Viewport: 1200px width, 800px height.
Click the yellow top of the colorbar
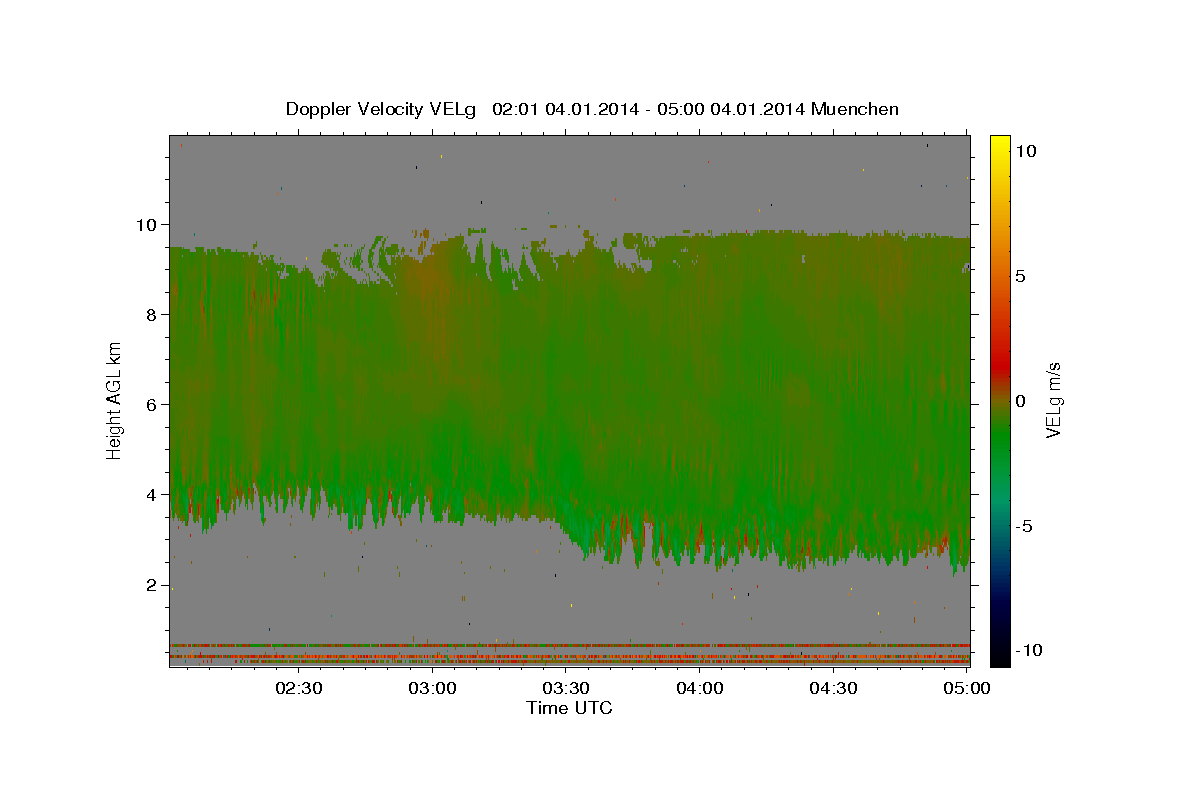pos(999,143)
